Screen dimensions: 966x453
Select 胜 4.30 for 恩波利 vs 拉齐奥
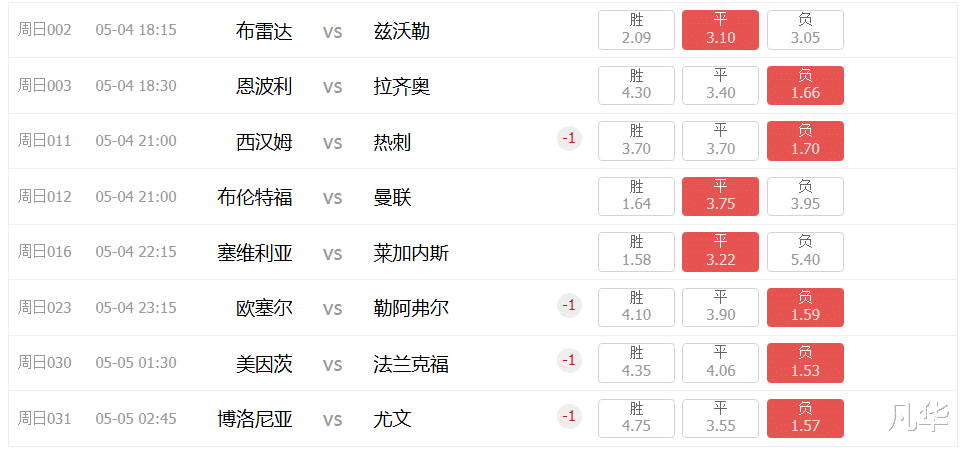tap(636, 86)
